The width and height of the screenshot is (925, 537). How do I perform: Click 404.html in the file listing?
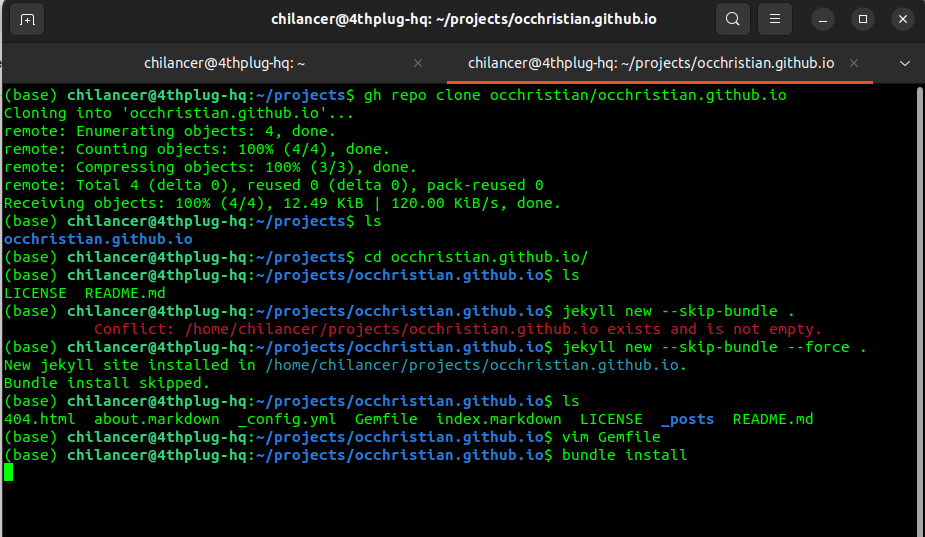(x=40, y=419)
